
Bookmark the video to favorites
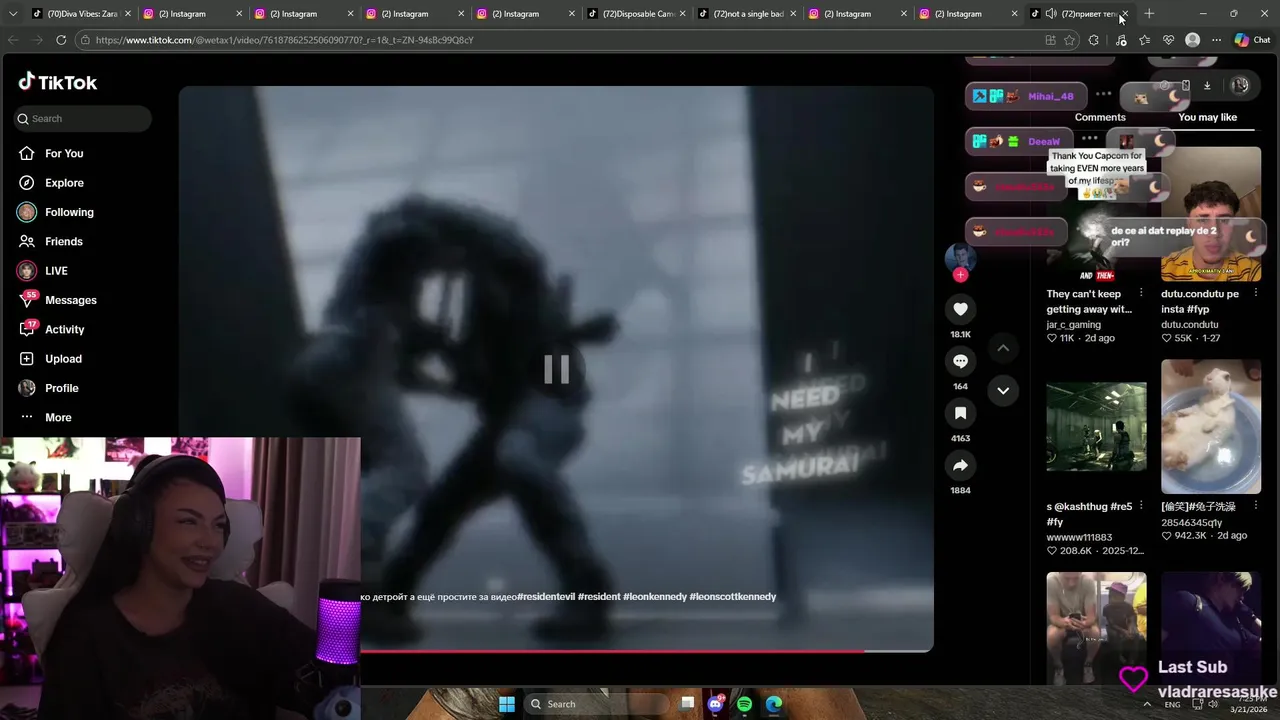(x=960, y=413)
